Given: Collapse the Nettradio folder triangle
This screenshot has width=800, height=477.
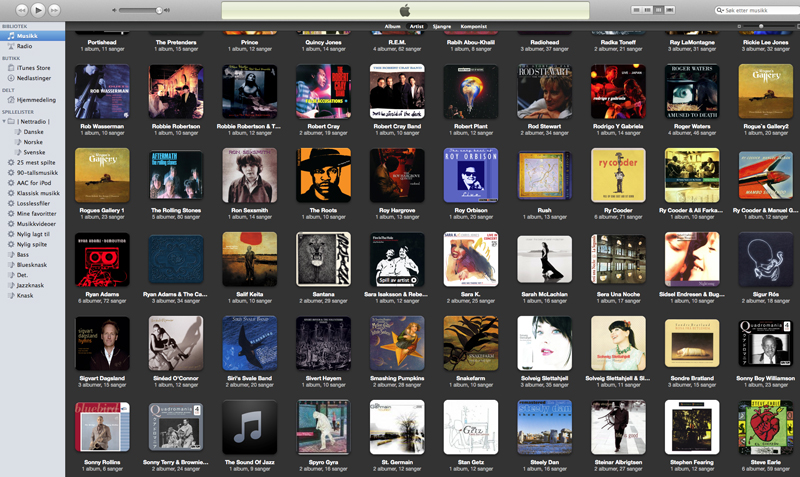Looking at the screenshot, I should tap(4, 121).
